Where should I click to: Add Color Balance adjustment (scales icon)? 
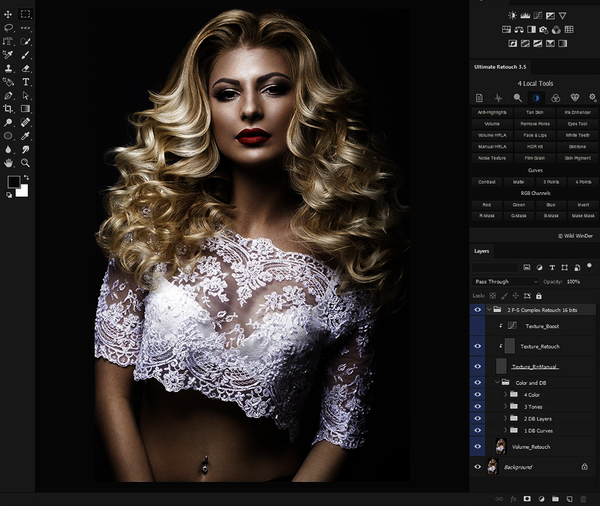[519, 29]
